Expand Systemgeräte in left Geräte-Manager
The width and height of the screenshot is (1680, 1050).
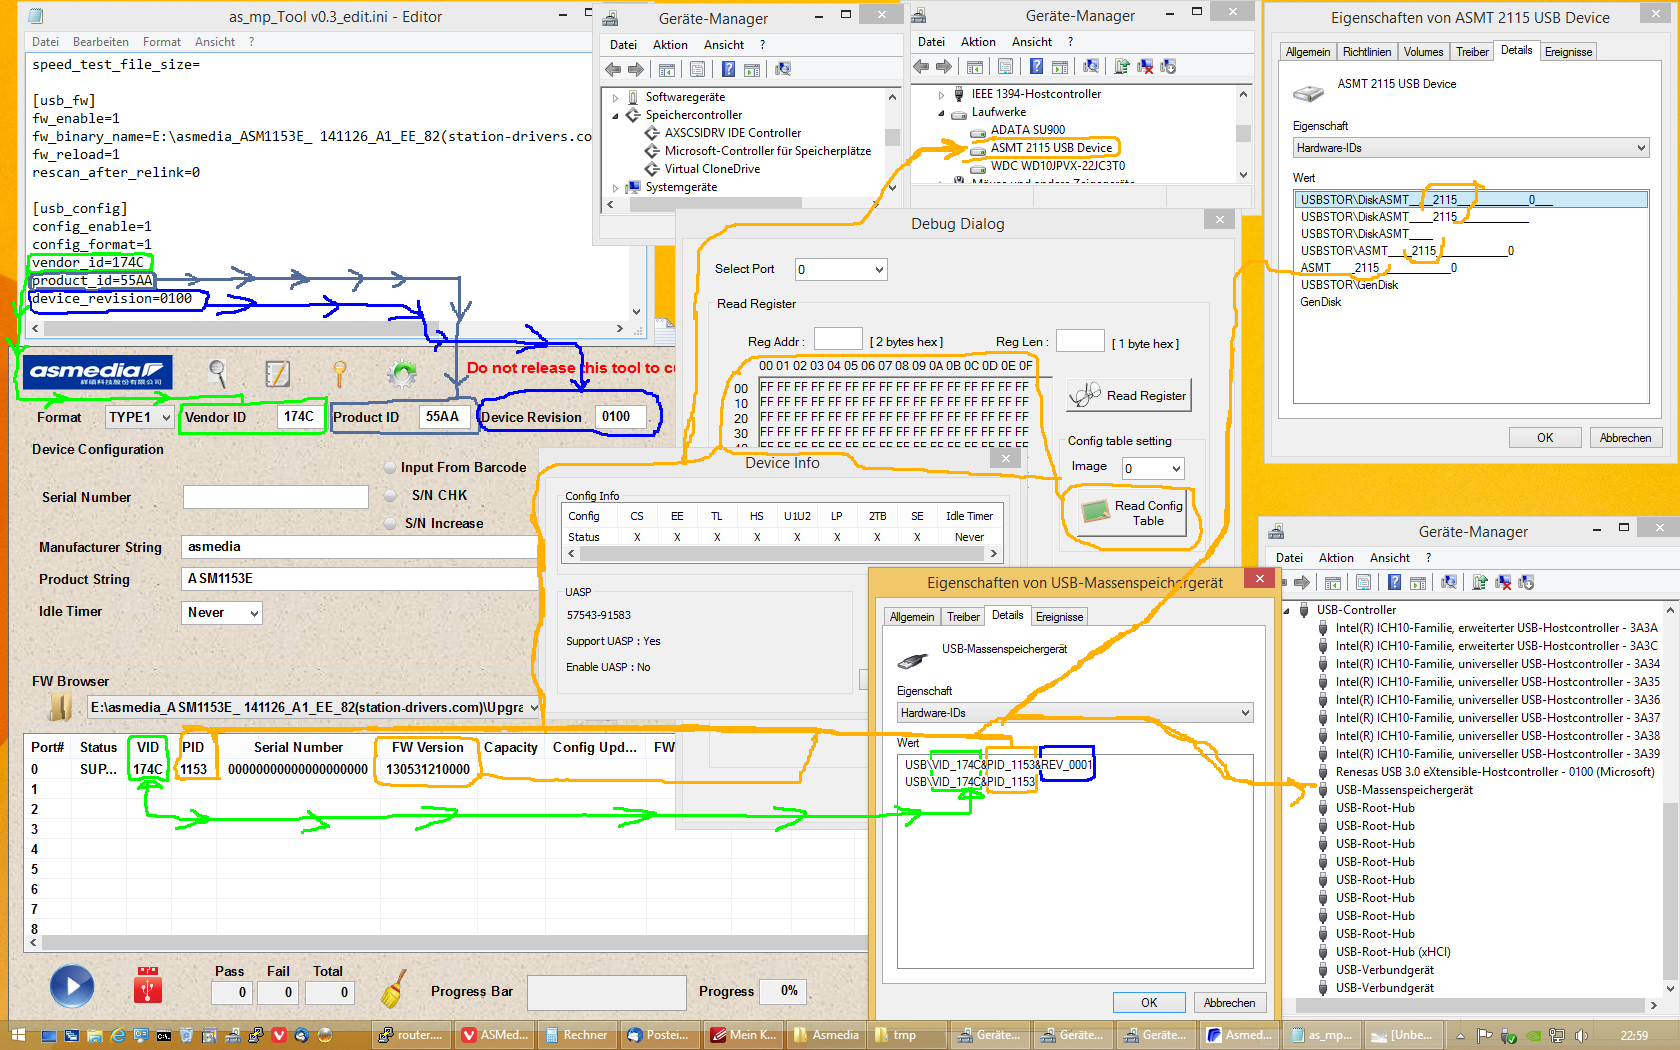click(x=615, y=187)
